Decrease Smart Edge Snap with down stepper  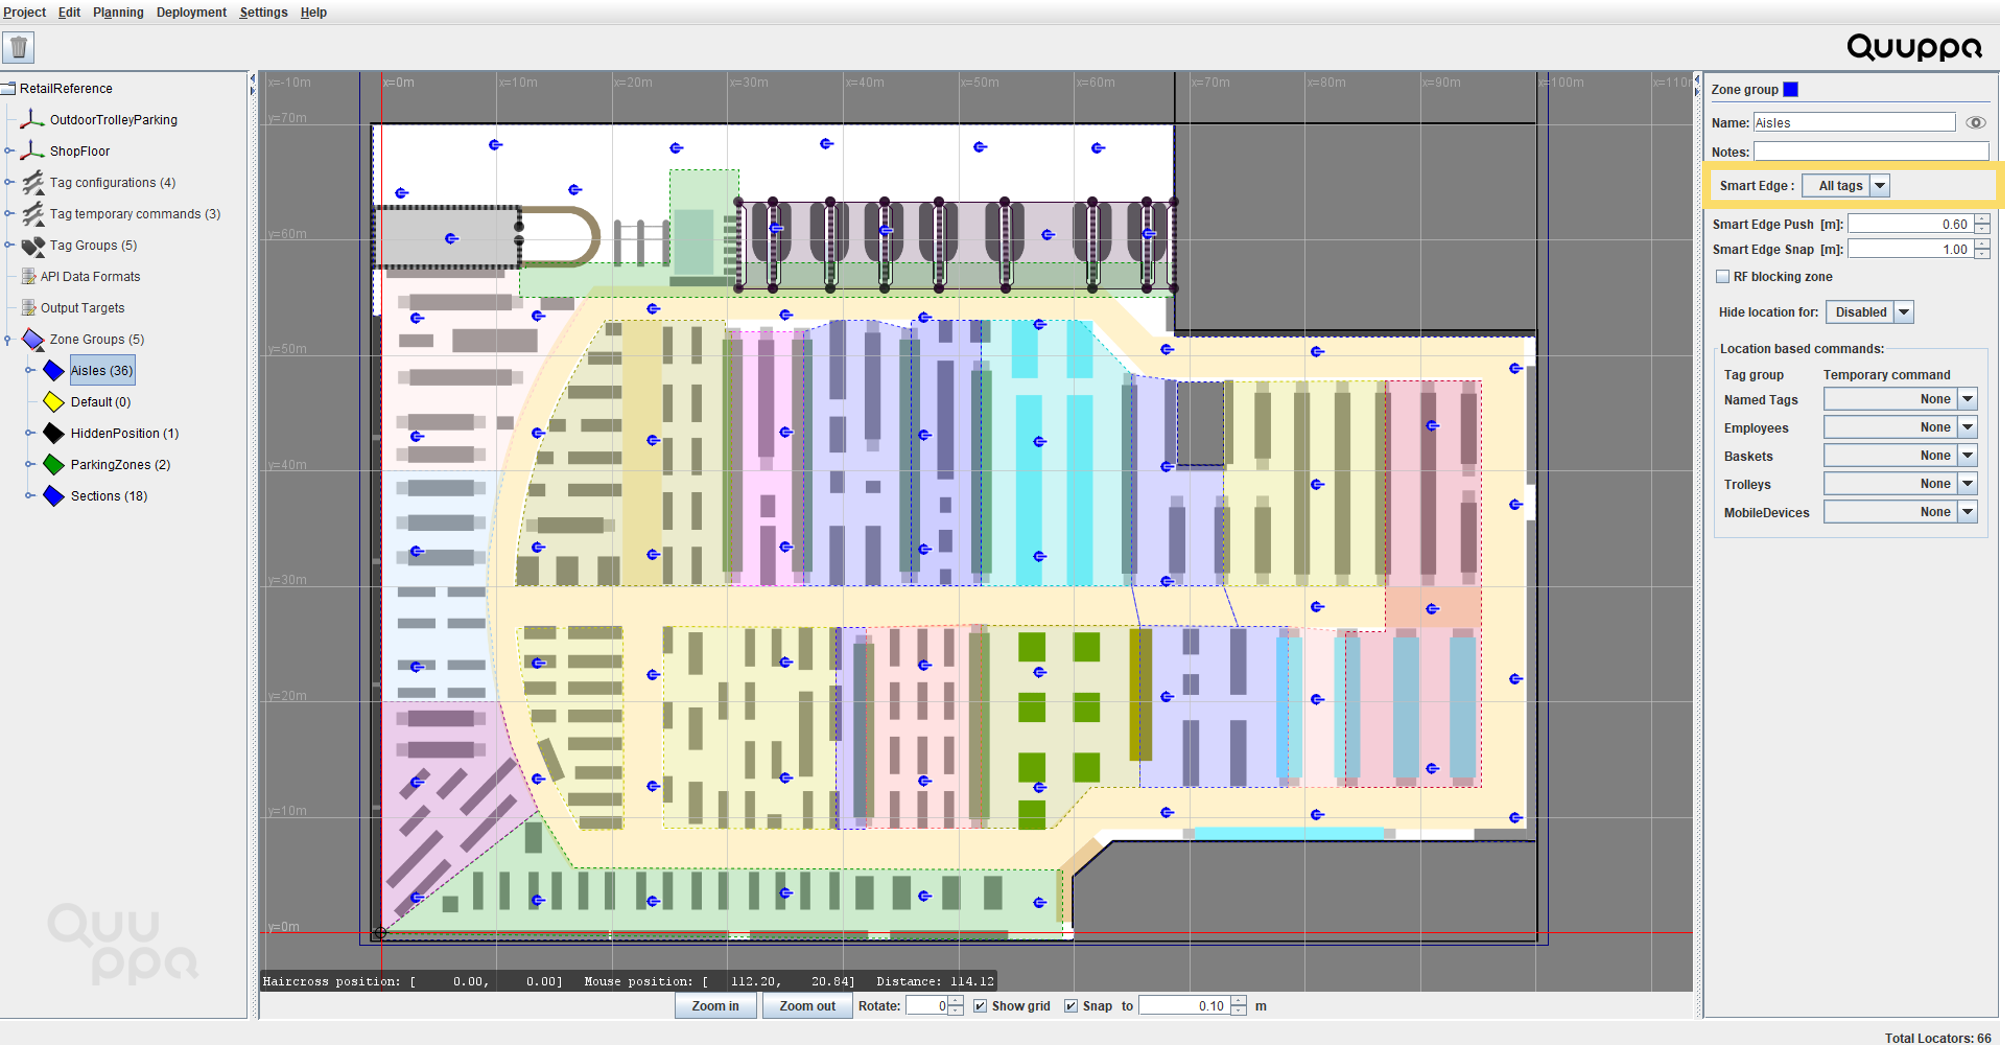pyautogui.click(x=1982, y=254)
